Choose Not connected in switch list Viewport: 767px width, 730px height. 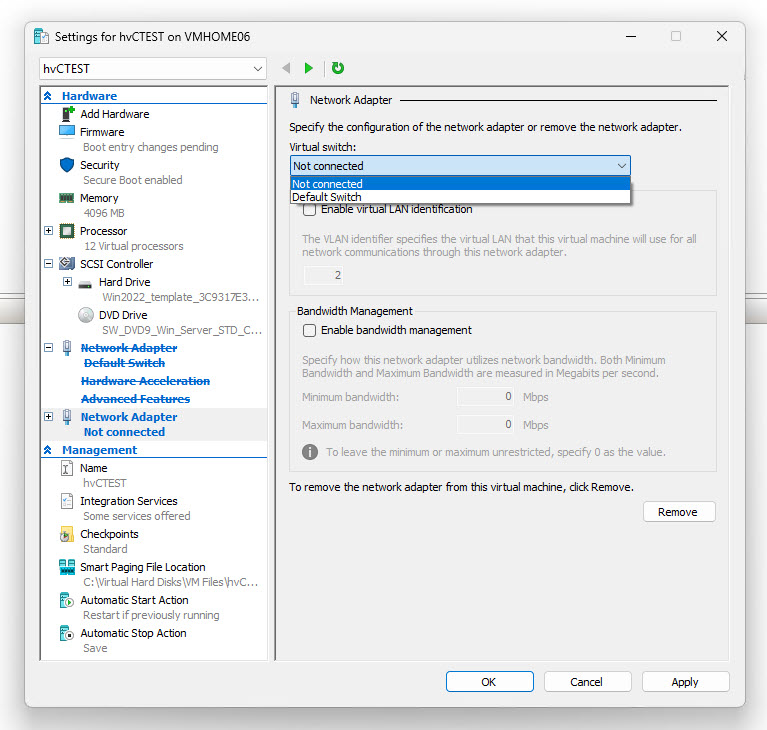tap(460, 184)
